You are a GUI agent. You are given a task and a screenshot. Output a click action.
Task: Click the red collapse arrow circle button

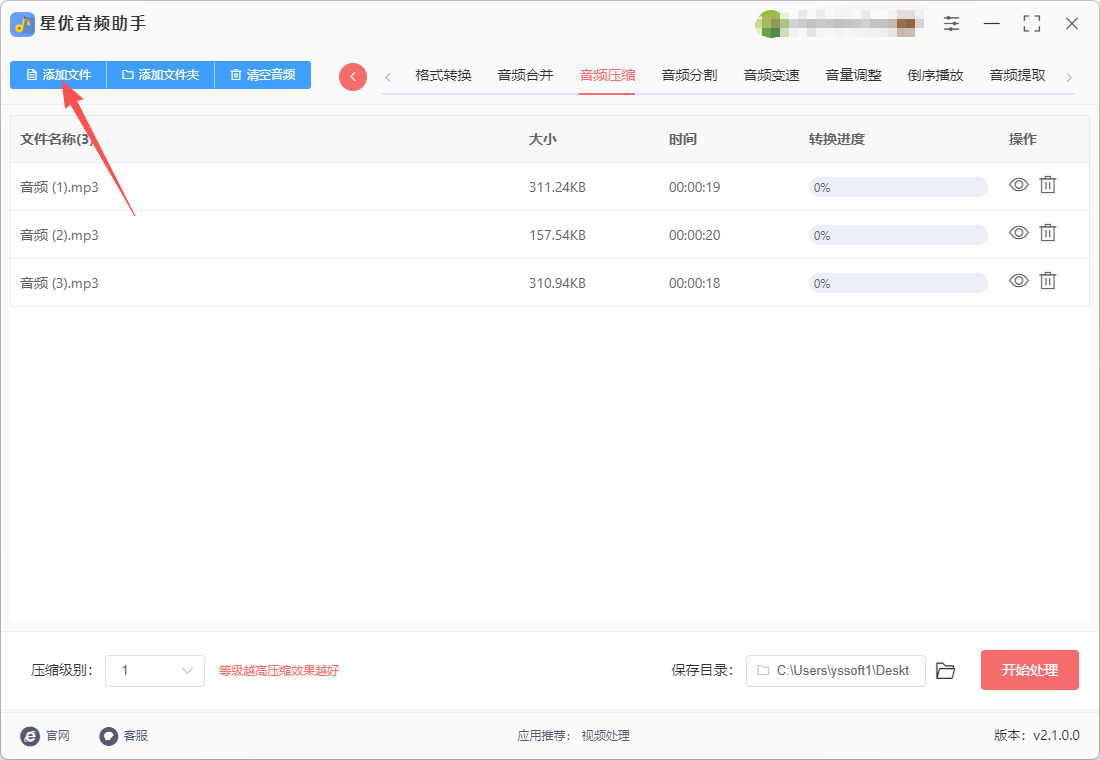353,76
